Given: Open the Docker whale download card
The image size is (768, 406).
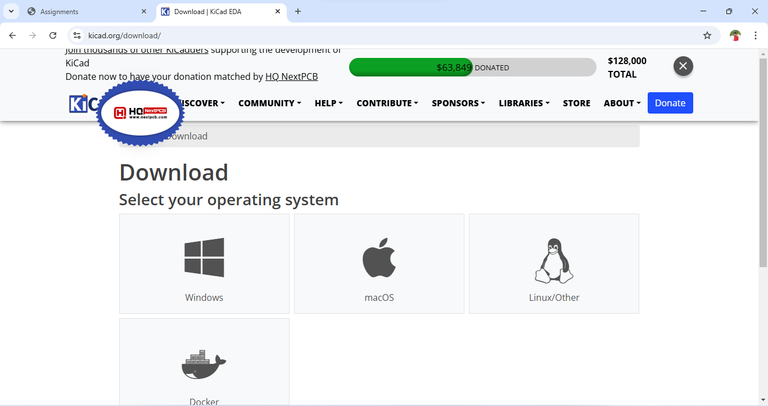Looking at the screenshot, I should tap(204, 362).
